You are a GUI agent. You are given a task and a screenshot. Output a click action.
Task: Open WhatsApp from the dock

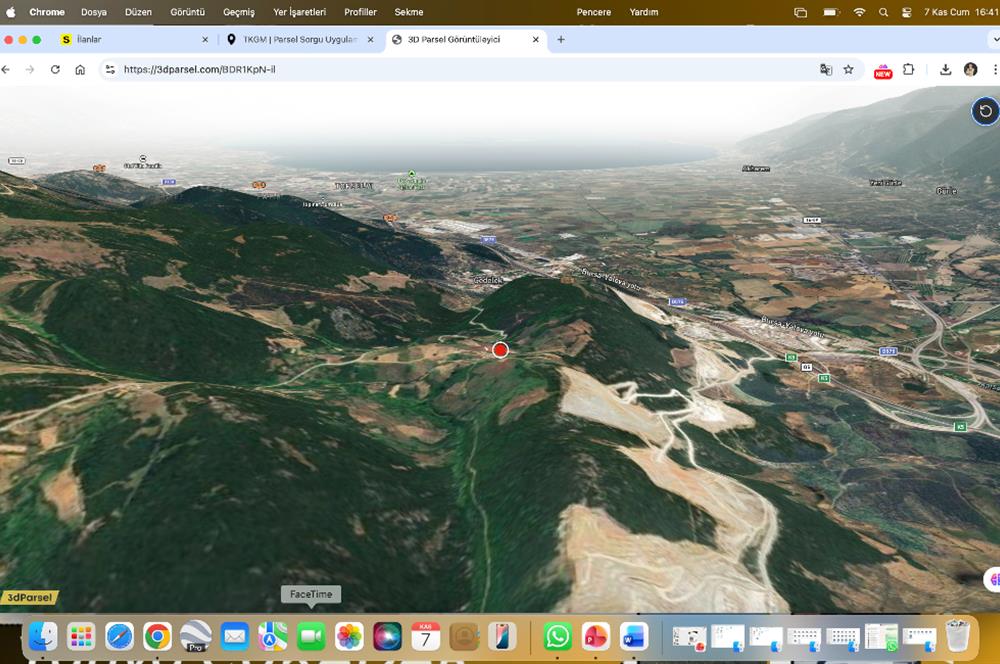tap(557, 636)
